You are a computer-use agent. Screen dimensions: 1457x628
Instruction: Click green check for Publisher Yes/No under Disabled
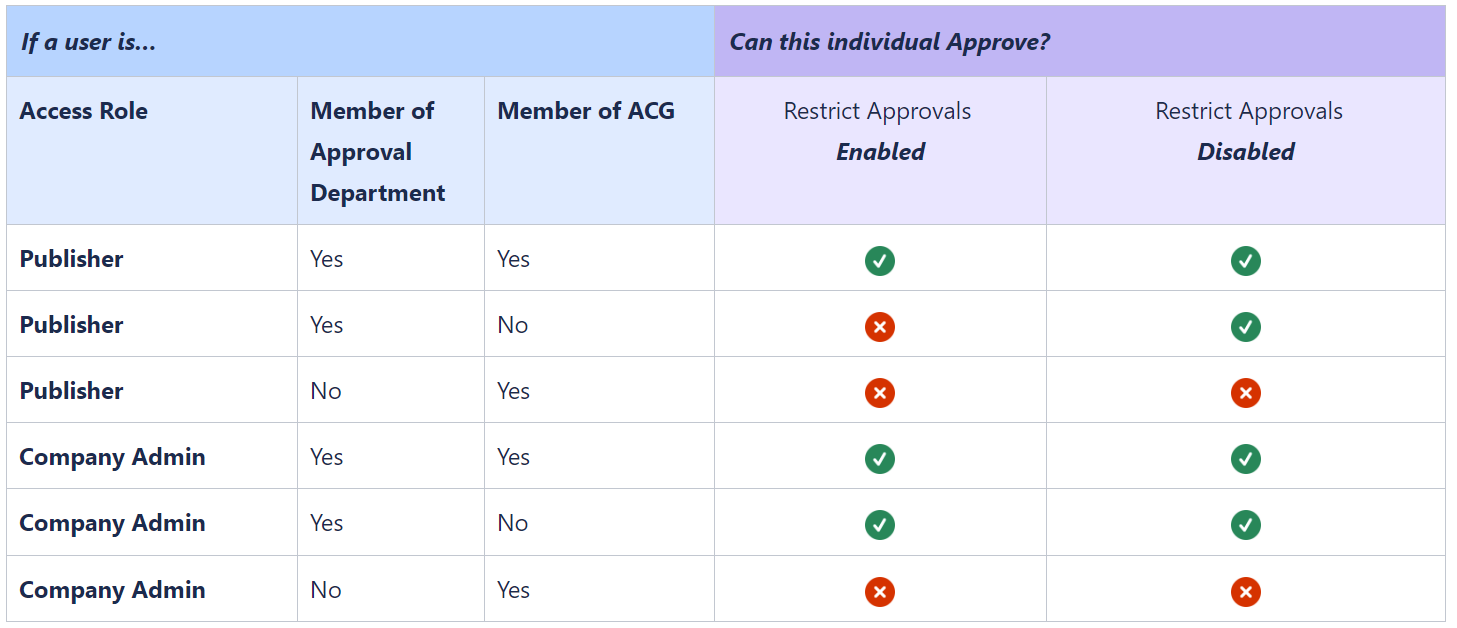point(1246,327)
